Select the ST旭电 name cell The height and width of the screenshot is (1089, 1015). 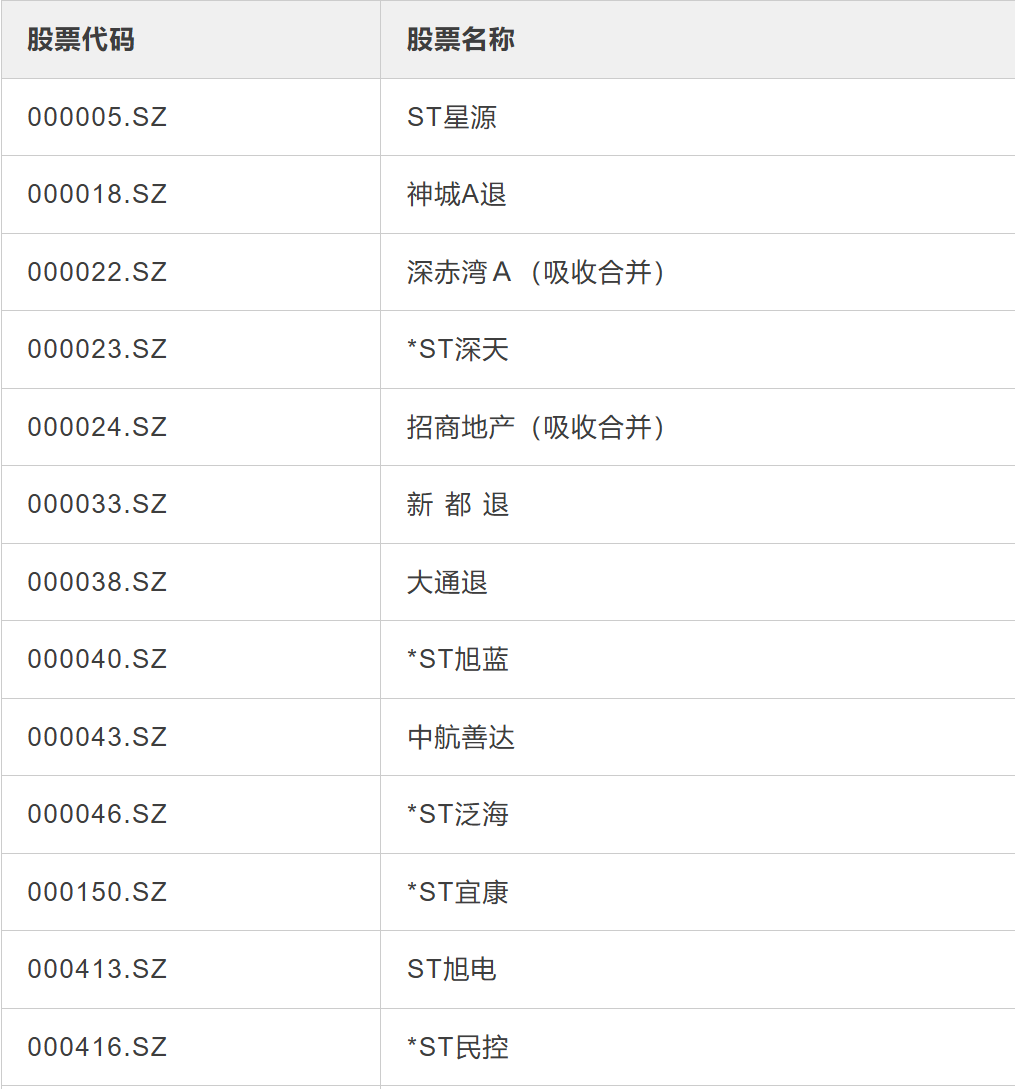[x=452, y=969]
